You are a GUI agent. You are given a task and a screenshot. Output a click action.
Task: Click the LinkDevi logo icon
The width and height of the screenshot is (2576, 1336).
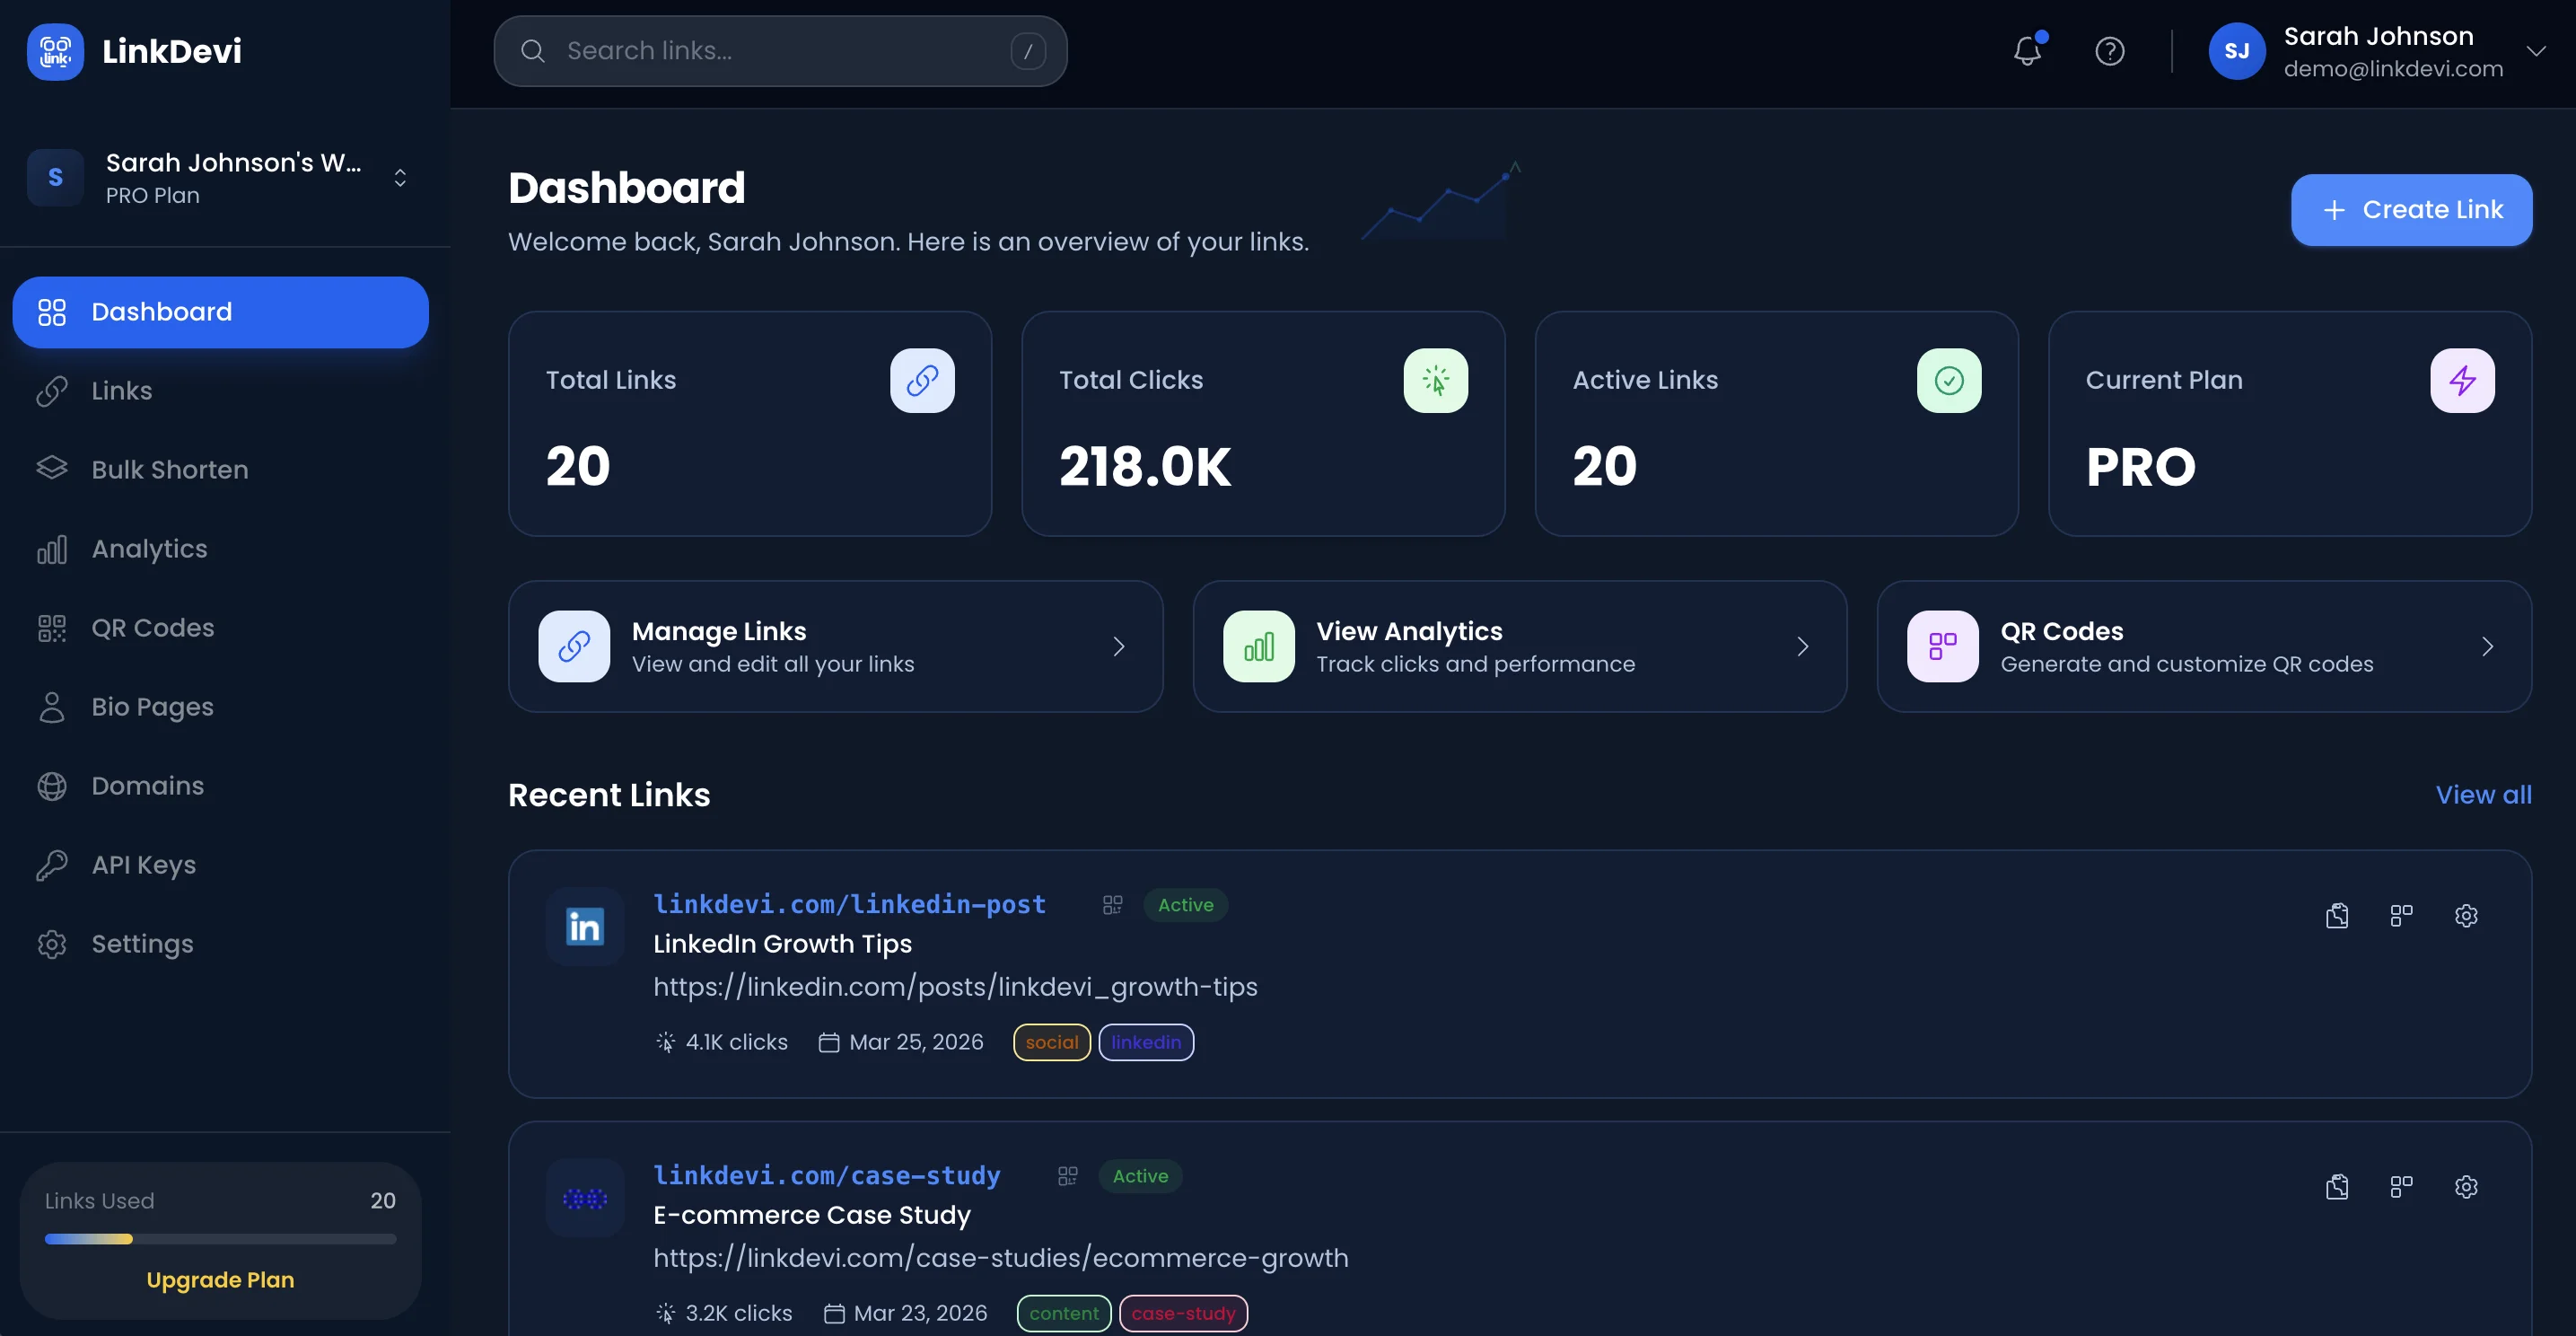point(55,51)
